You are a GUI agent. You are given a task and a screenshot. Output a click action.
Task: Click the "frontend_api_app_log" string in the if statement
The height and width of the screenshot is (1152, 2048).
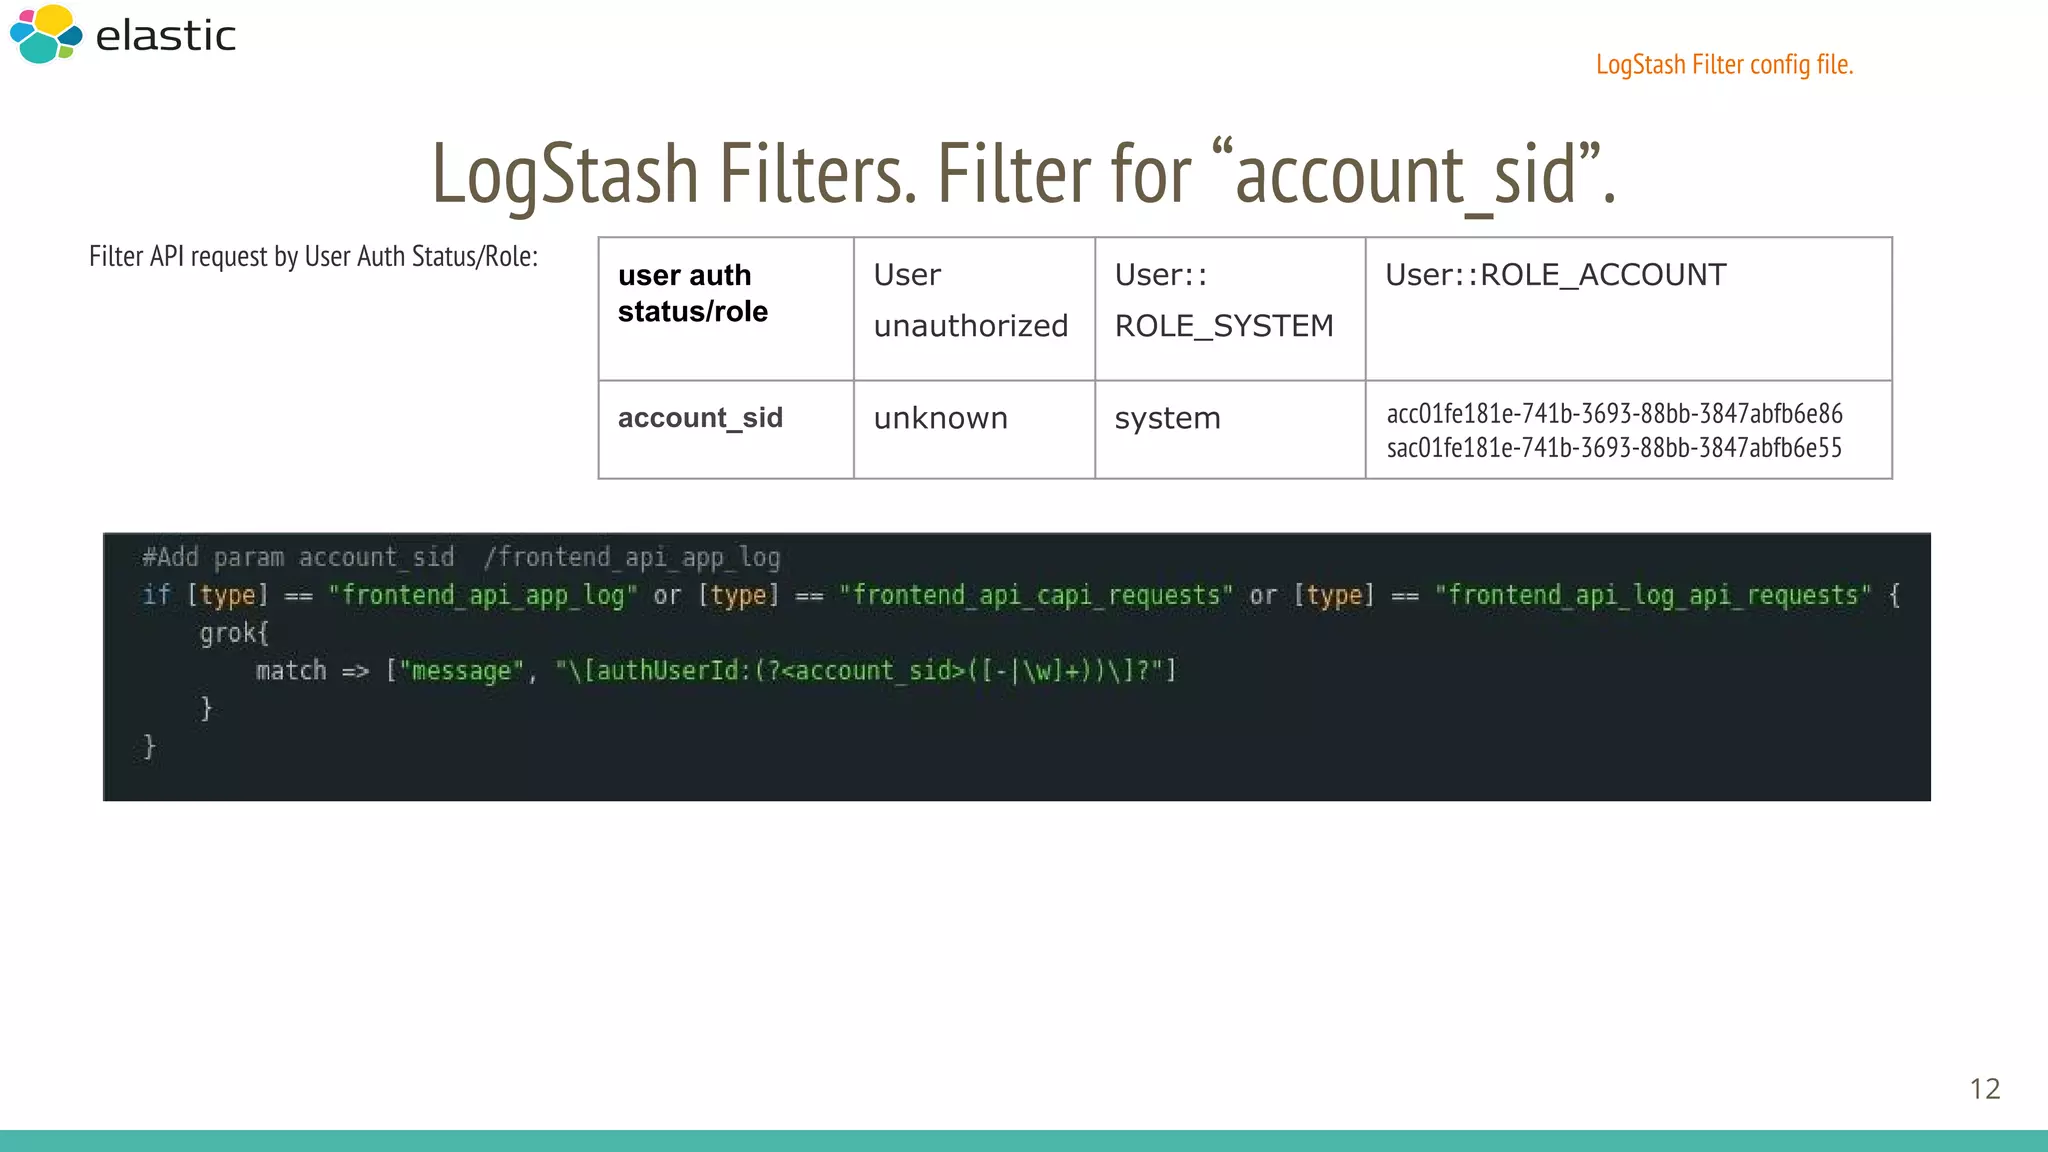(x=483, y=595)
